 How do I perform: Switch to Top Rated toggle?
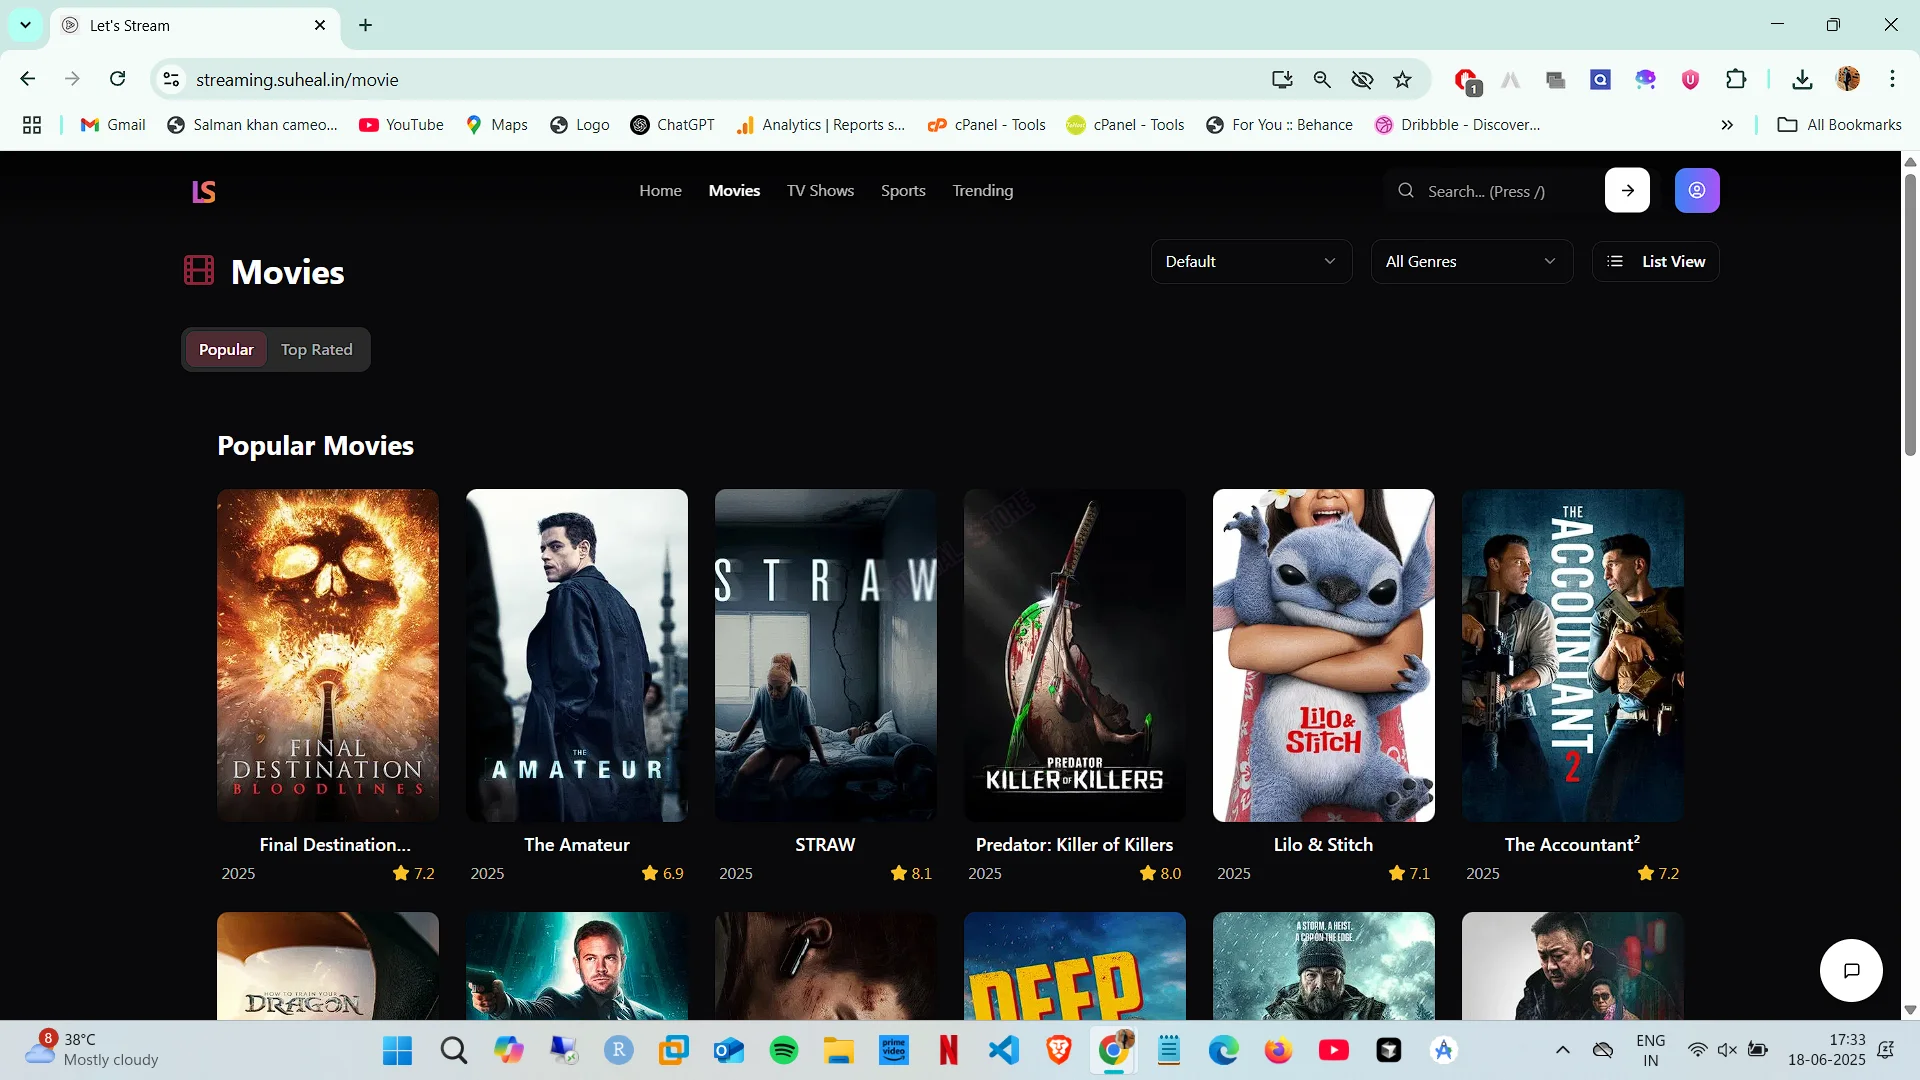coord(316,349)
